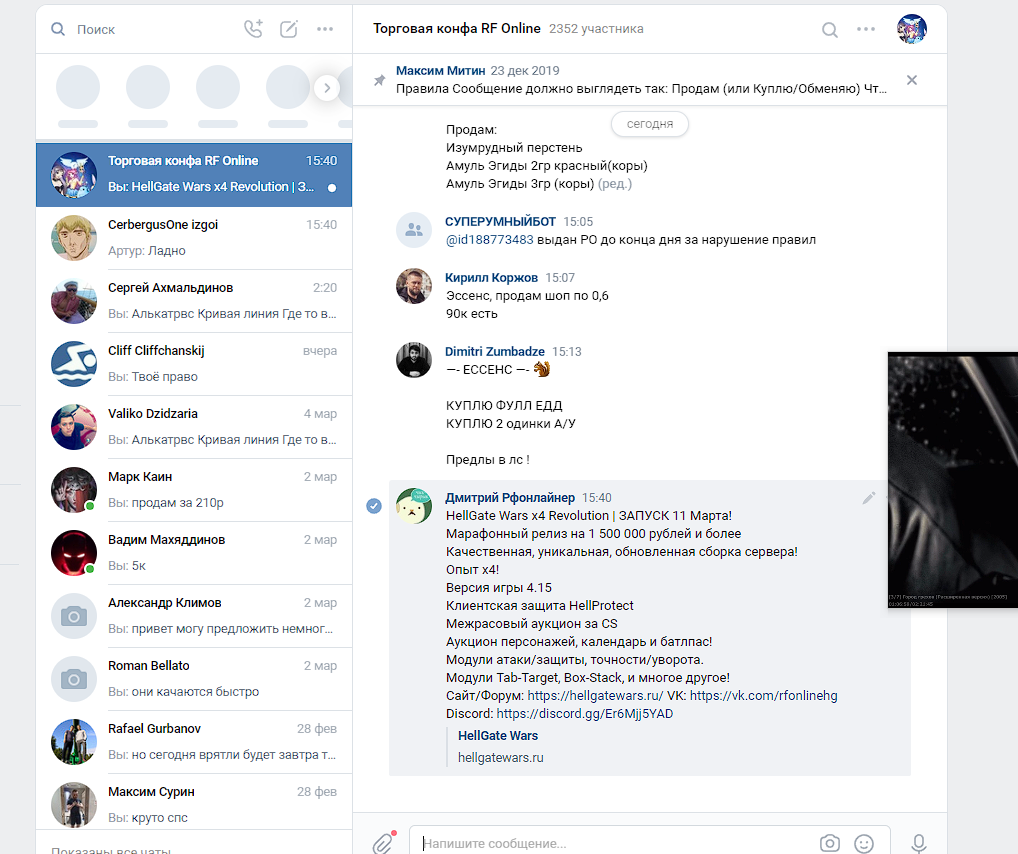Screen dimensions: 1018x854
Task: Click the attach file paperclip icon
Action: click(x=383, y=843)
